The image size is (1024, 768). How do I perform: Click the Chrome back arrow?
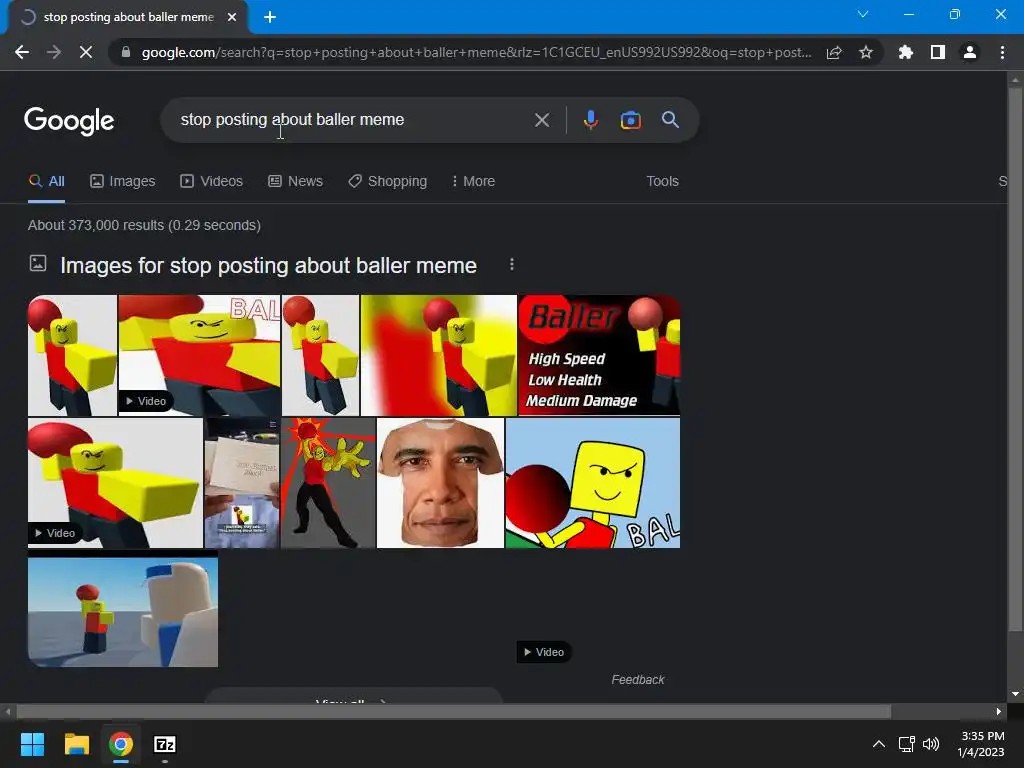coord(22,52)
